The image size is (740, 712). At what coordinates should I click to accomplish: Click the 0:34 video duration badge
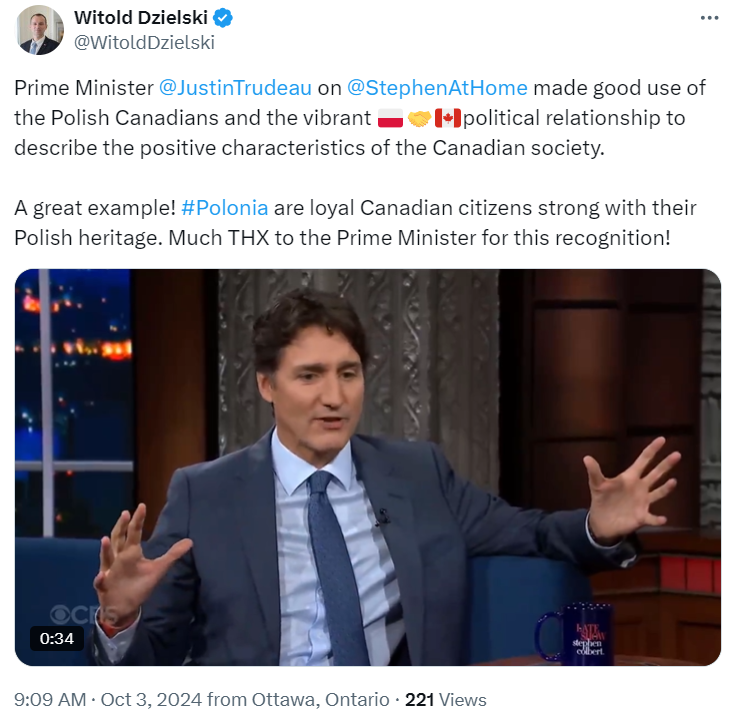coord(57,638)
